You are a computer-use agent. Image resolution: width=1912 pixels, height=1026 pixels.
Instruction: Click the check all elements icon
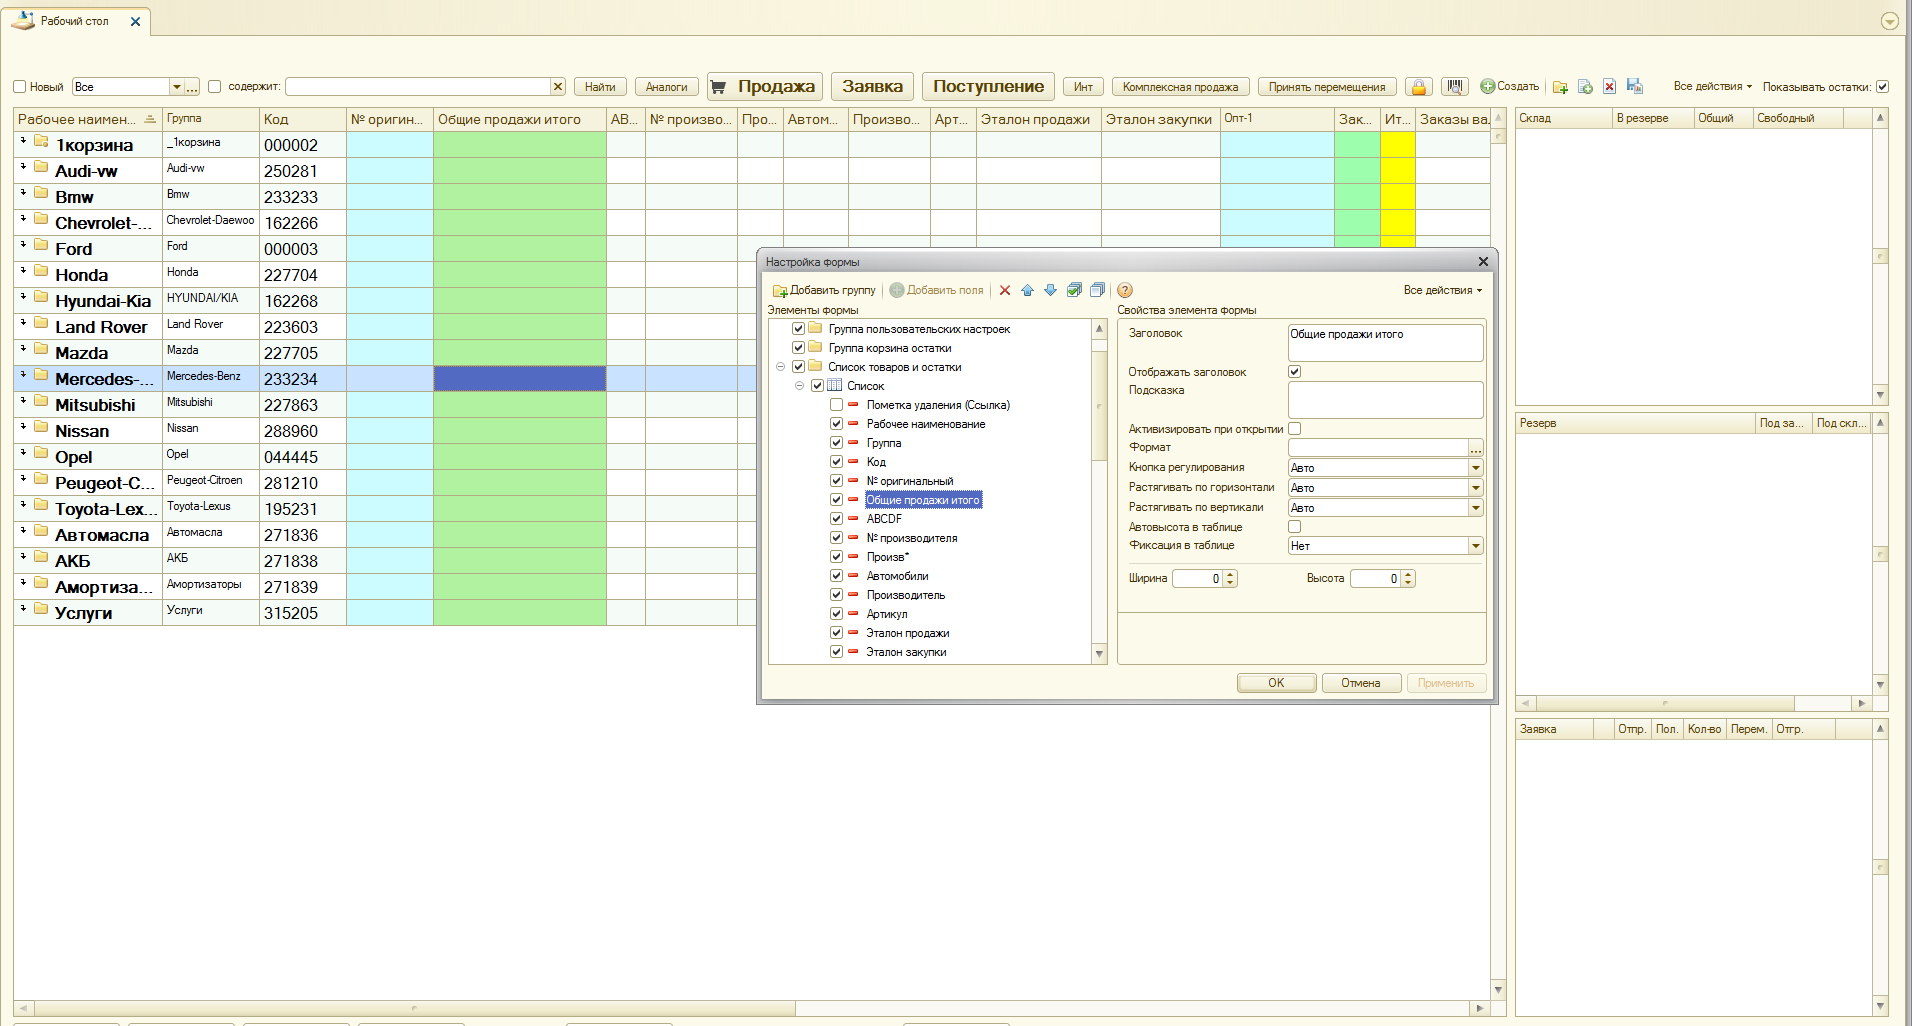[x=1074, y=290]
